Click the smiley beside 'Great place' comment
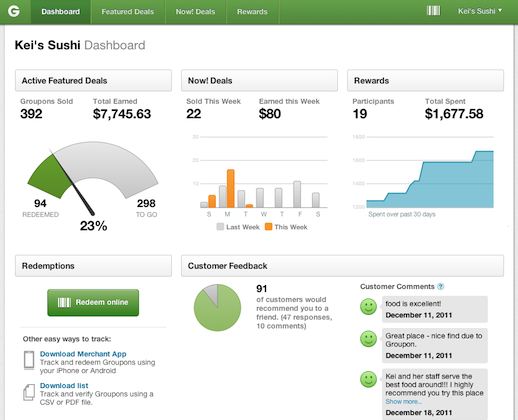 click(x=369, y=339)
